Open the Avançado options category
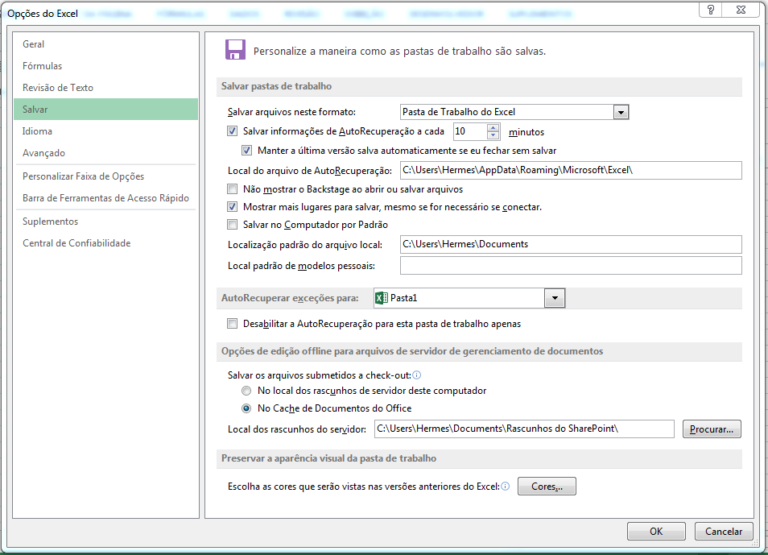Viewport: 768px width, 555px height. click(x=44, y=153)
